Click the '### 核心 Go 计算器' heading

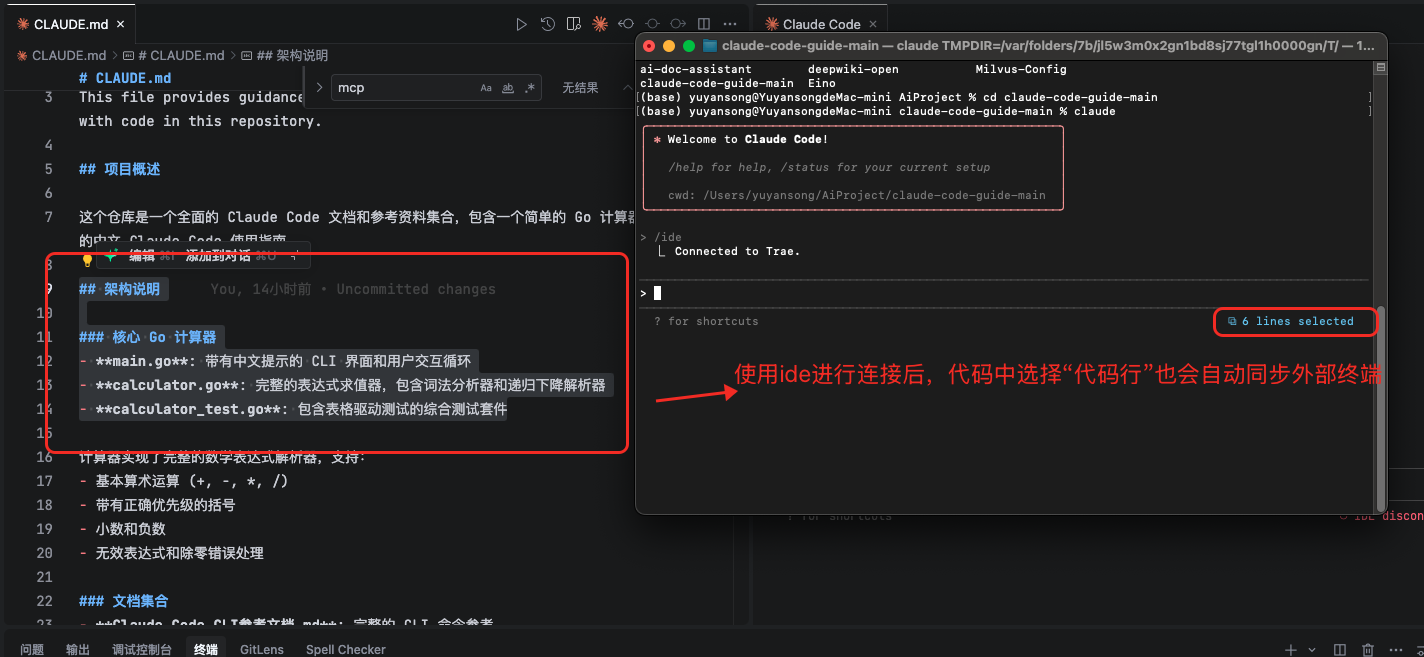pyautogui.click(x=148, y=337)
